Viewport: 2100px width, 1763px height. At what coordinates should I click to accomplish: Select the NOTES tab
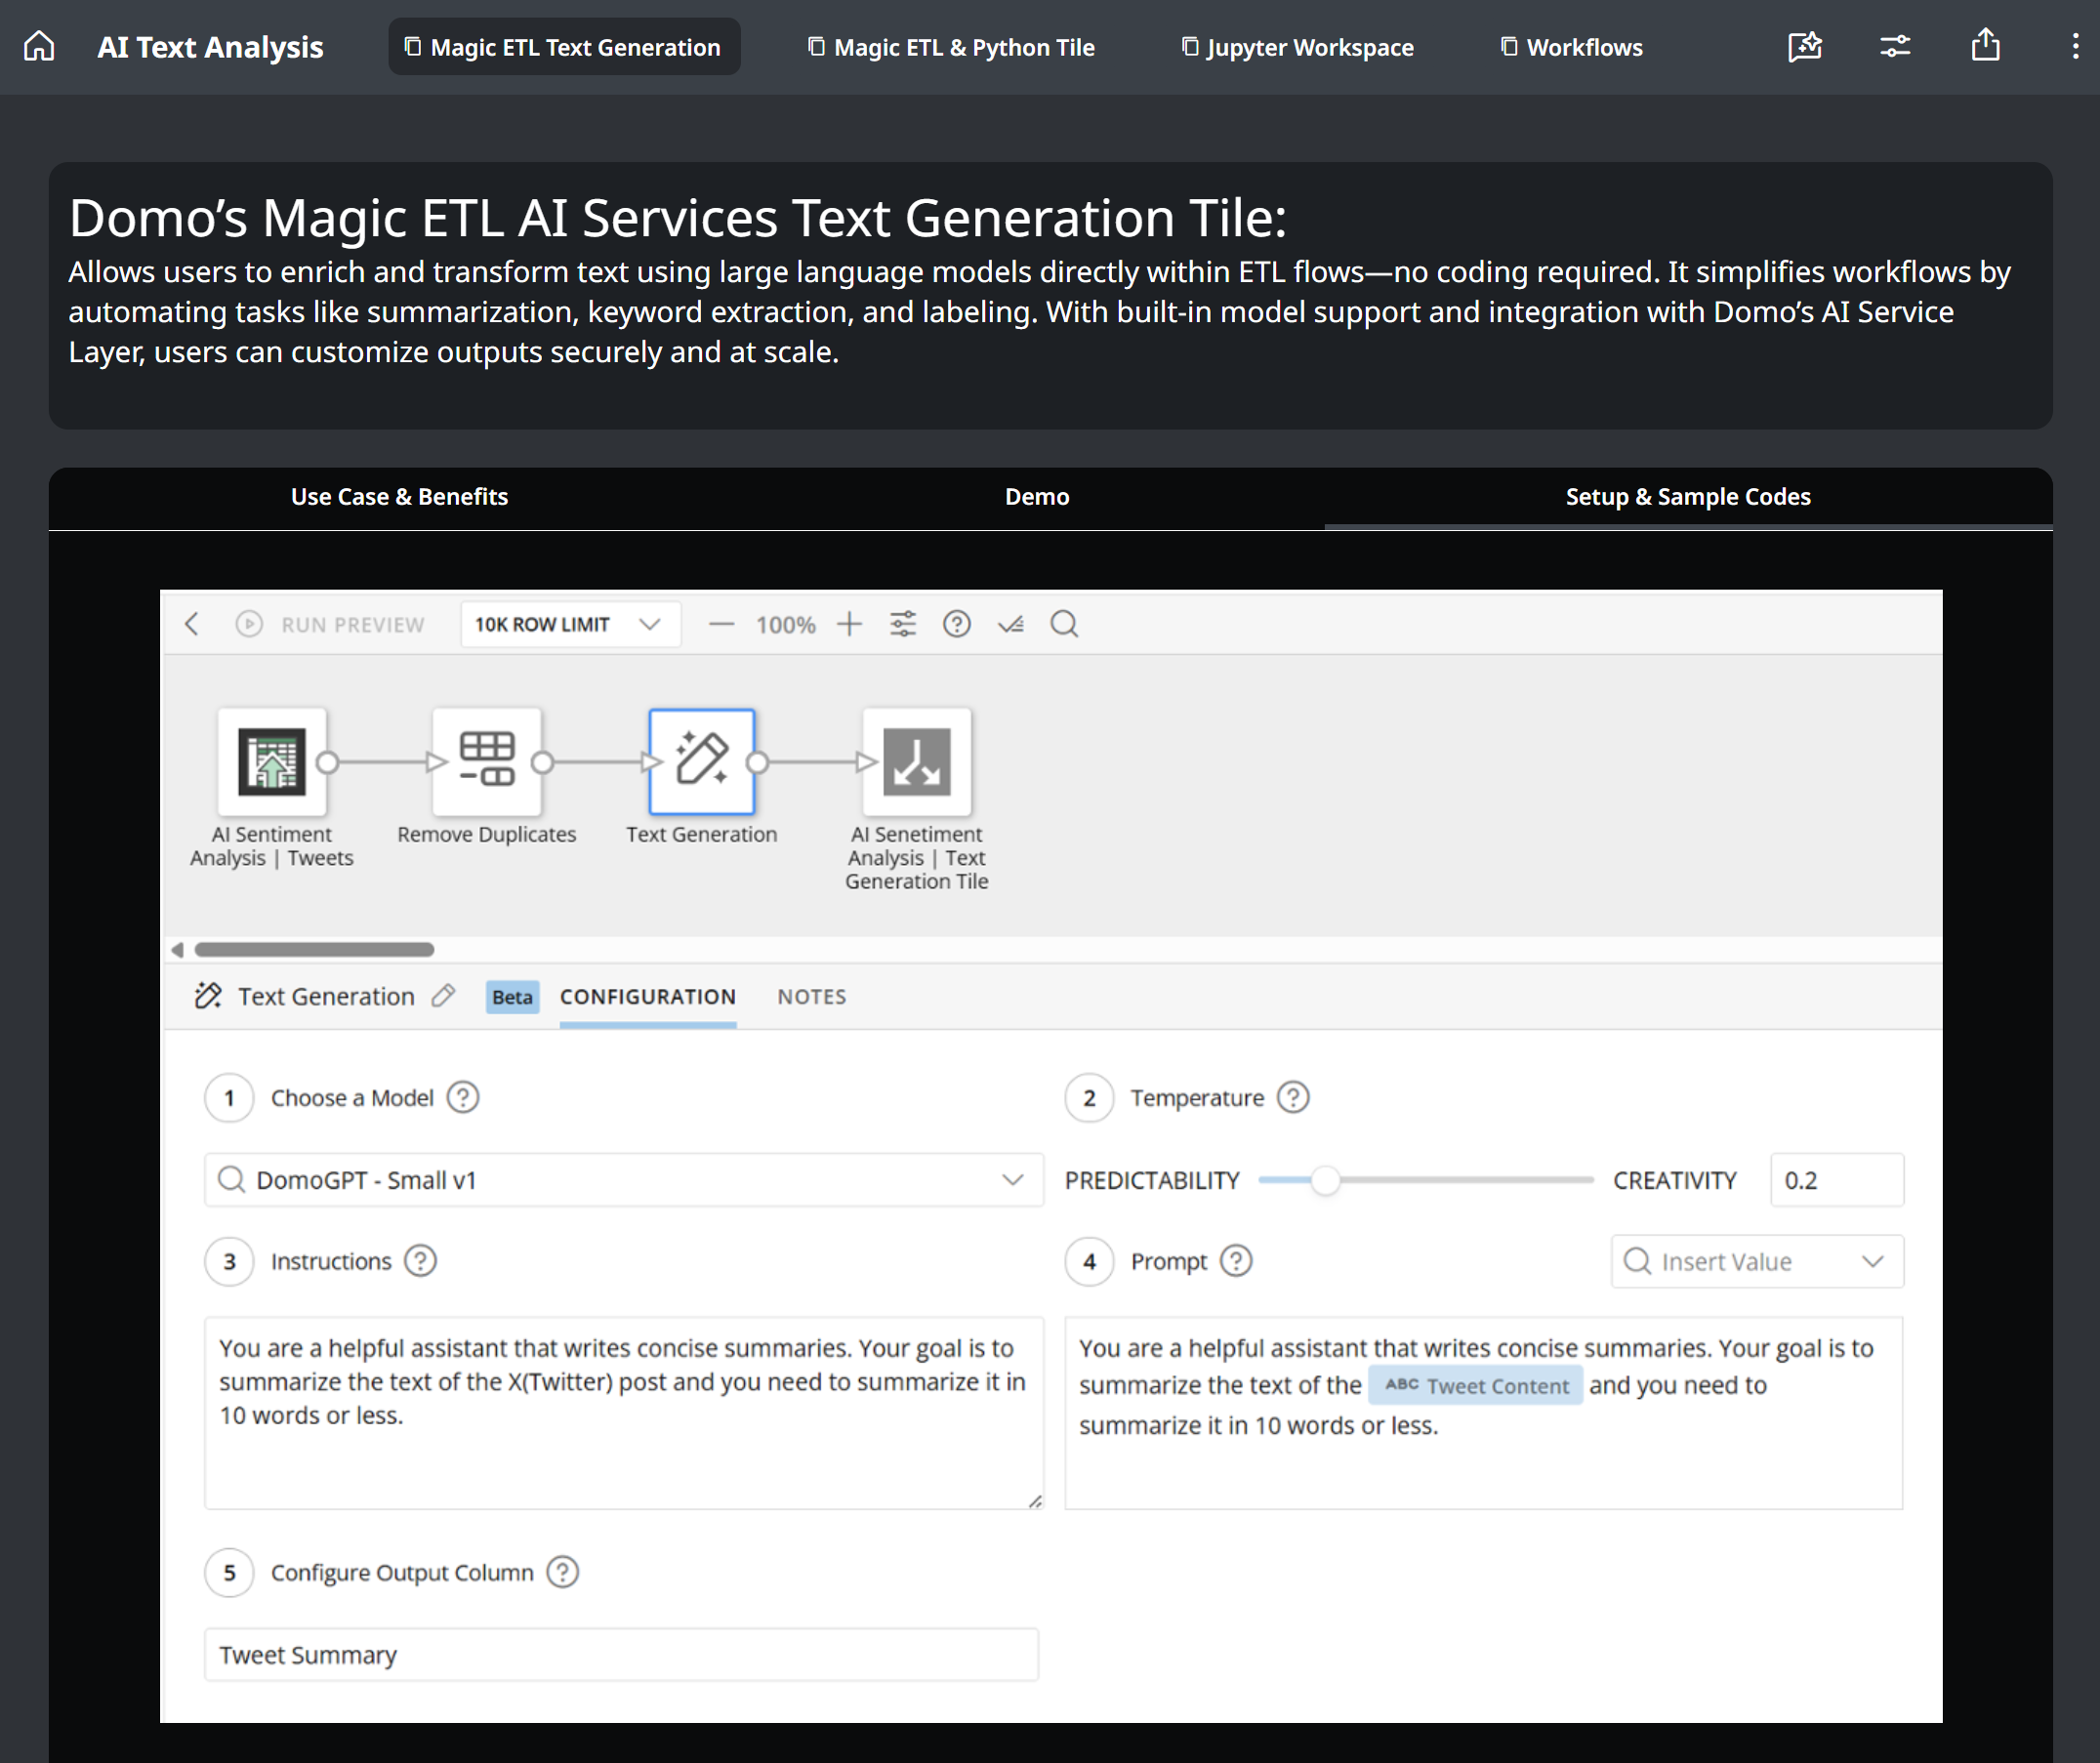812,996
